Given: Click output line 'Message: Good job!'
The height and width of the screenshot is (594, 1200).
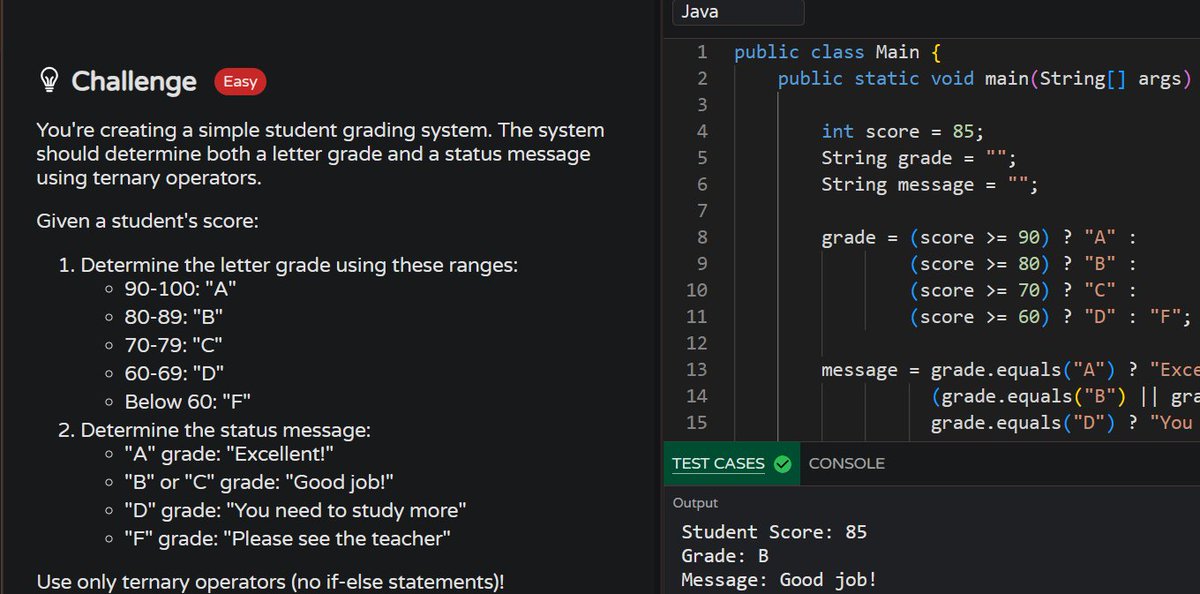Looking at the screenshot, I should (x=779, y=580).
